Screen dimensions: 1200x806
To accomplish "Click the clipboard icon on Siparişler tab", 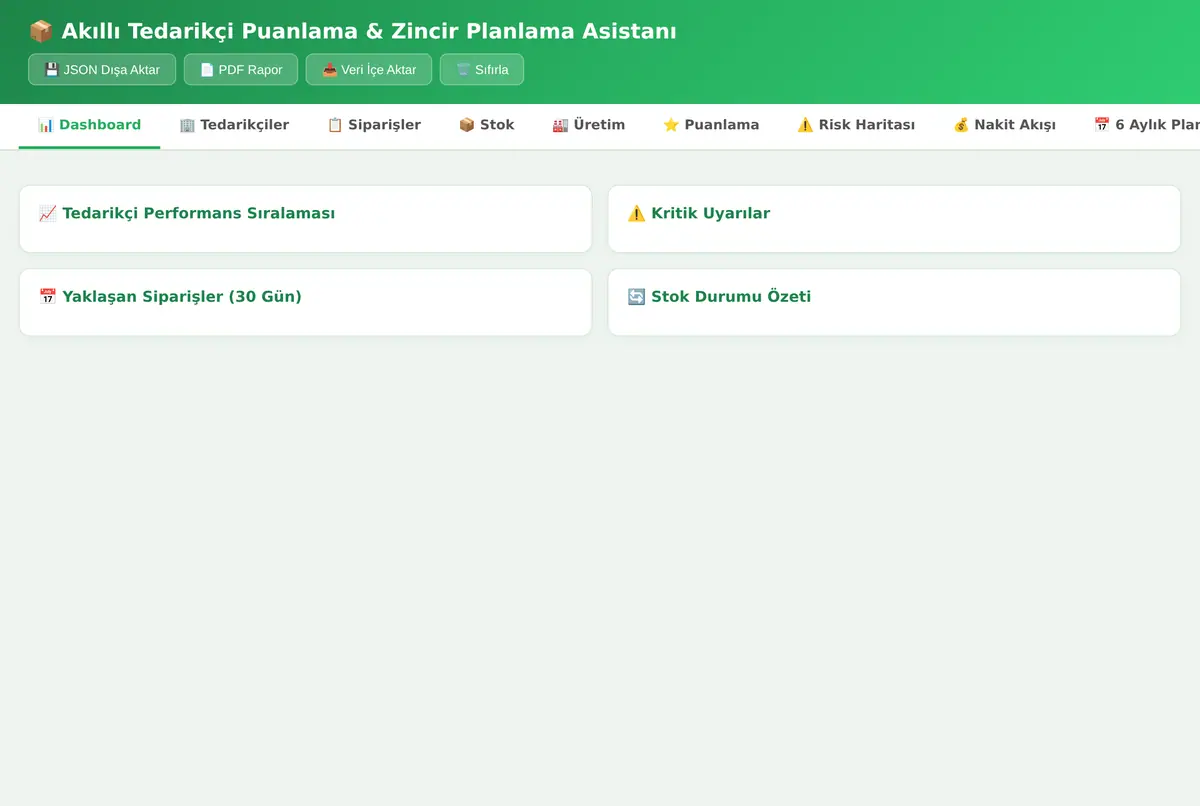I will coord(335,125).
